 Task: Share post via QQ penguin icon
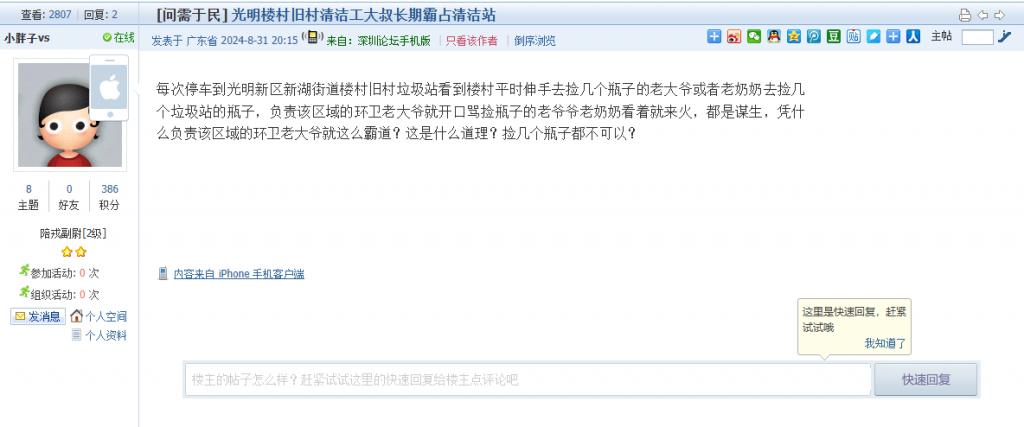(774, 37)
